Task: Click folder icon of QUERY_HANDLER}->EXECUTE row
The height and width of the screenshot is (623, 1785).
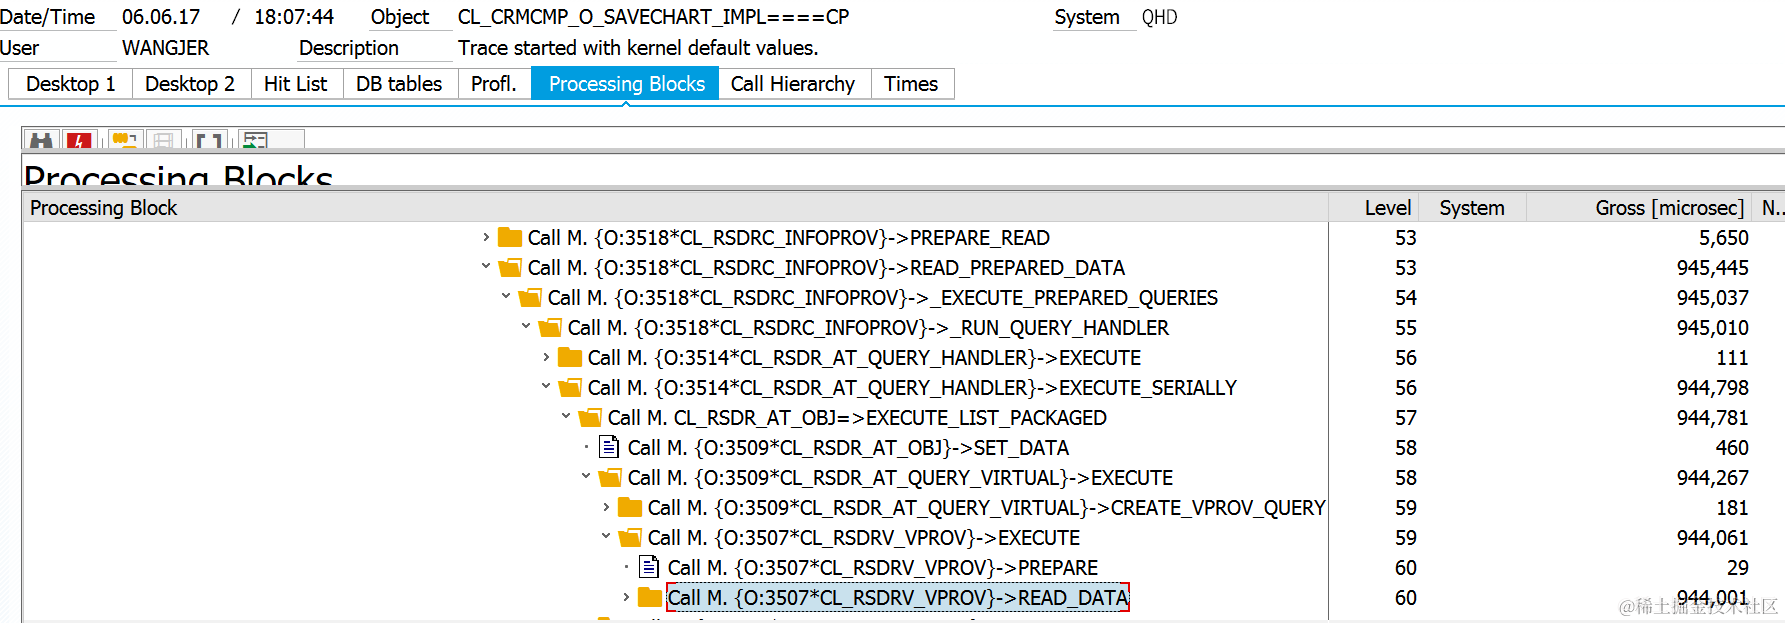Action: click(570, 357)
